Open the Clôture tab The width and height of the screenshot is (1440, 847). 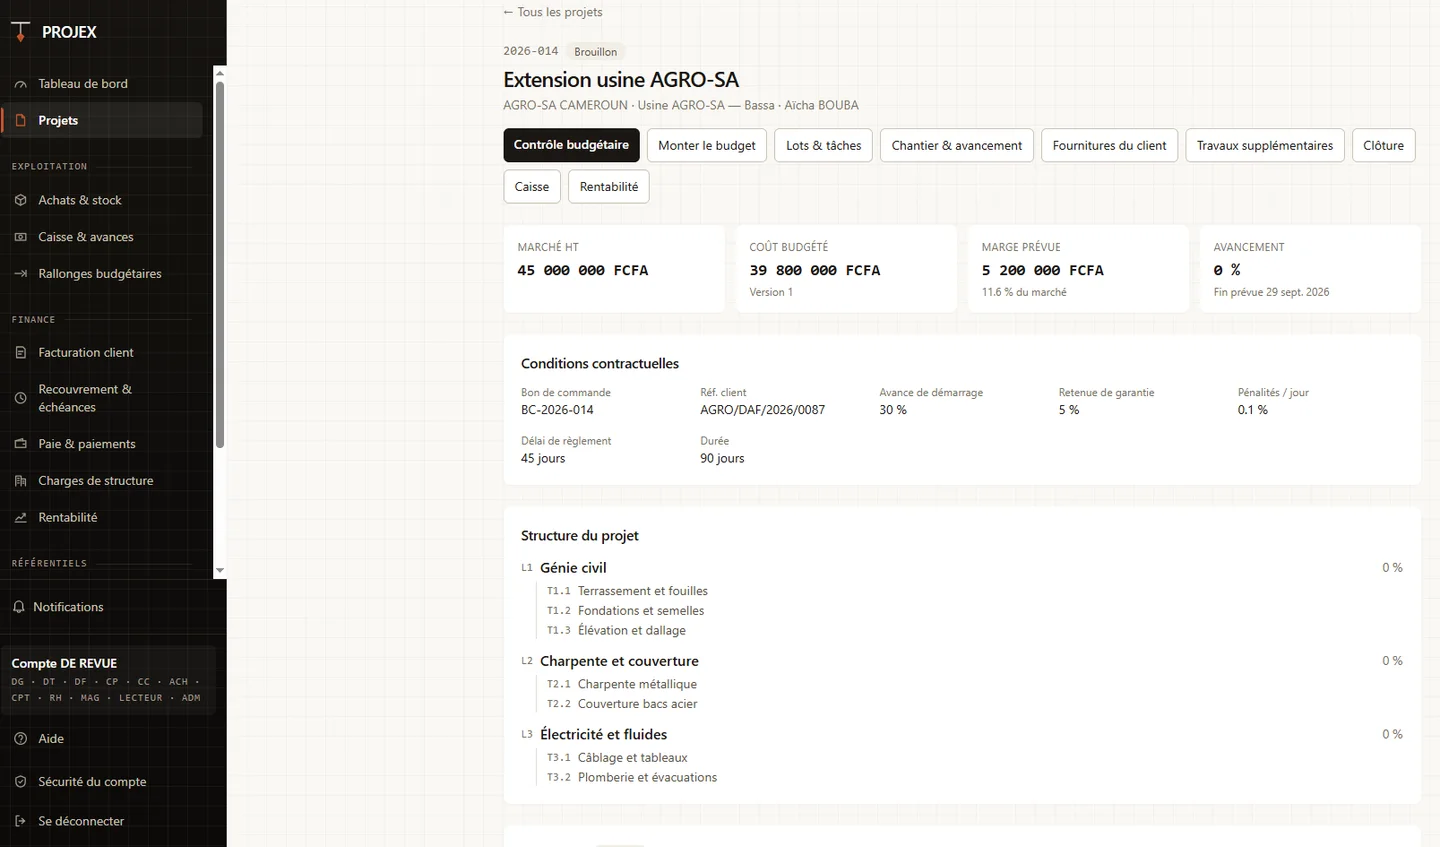pyautogui.click(x=1384, y=145)
